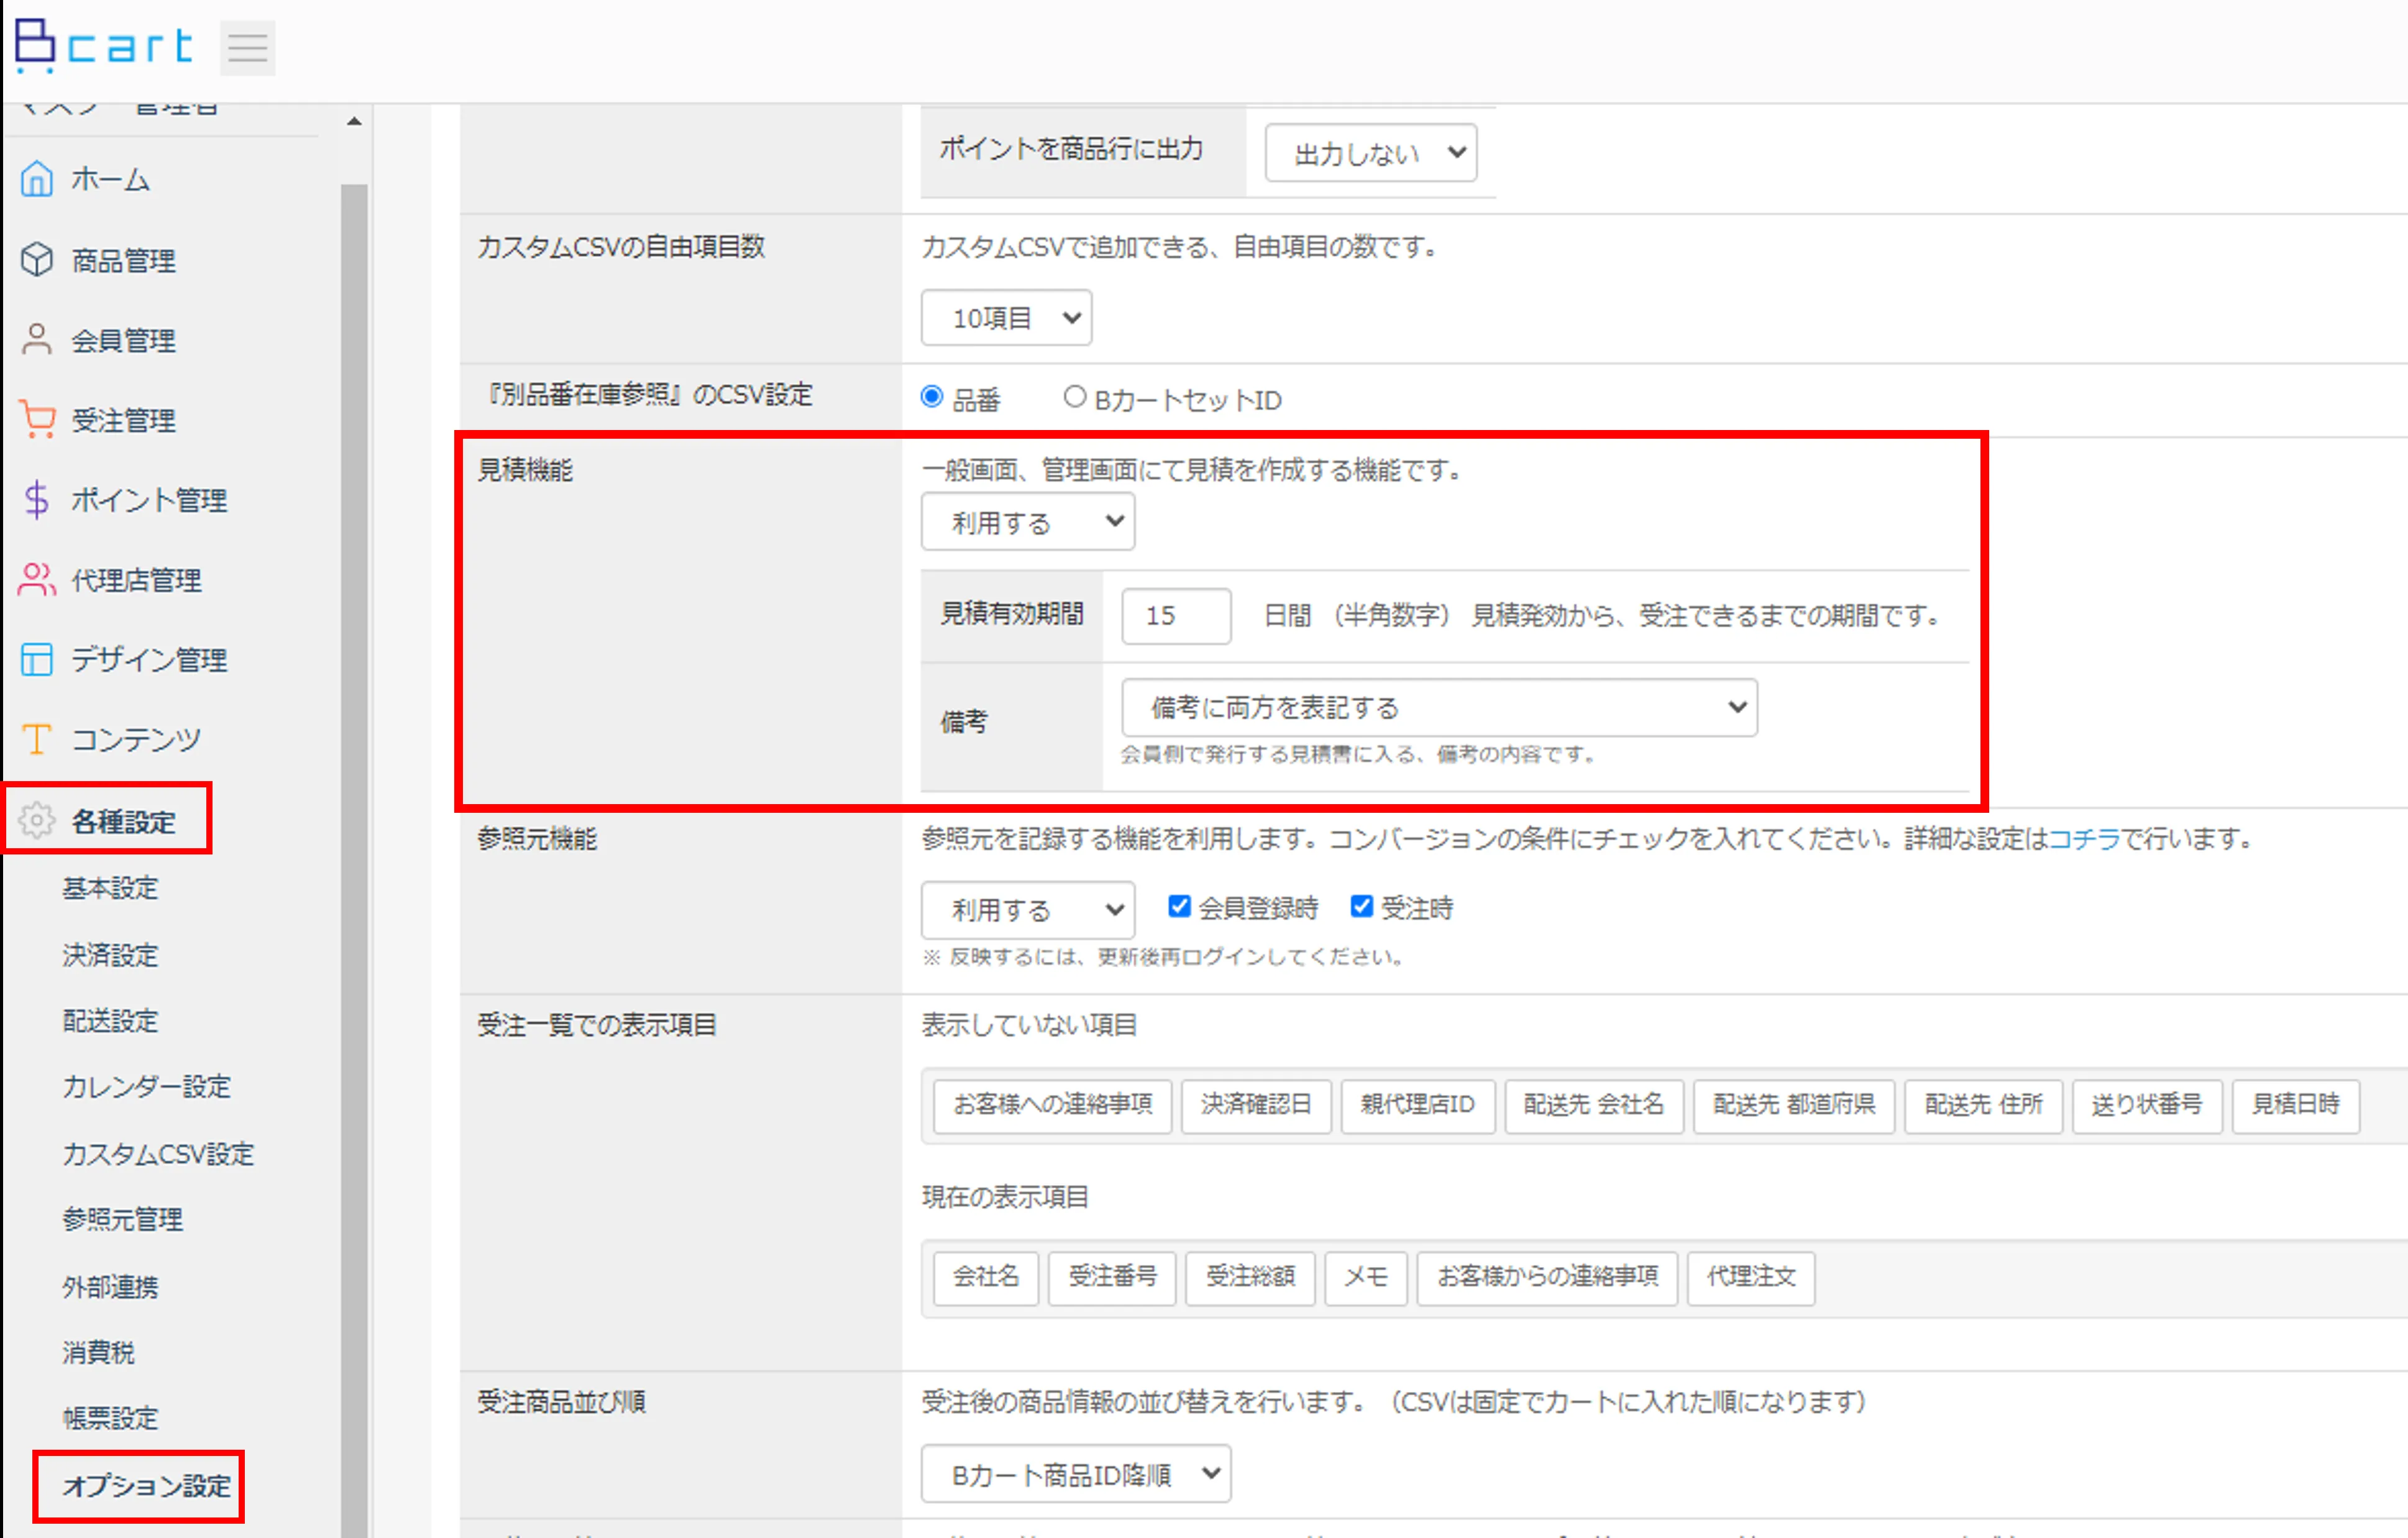Image resolution: width=2408 pixels, height=1538 pixels.
Task: Open the 10項目 free item count dropdown
Action: tap(1006, 318)
